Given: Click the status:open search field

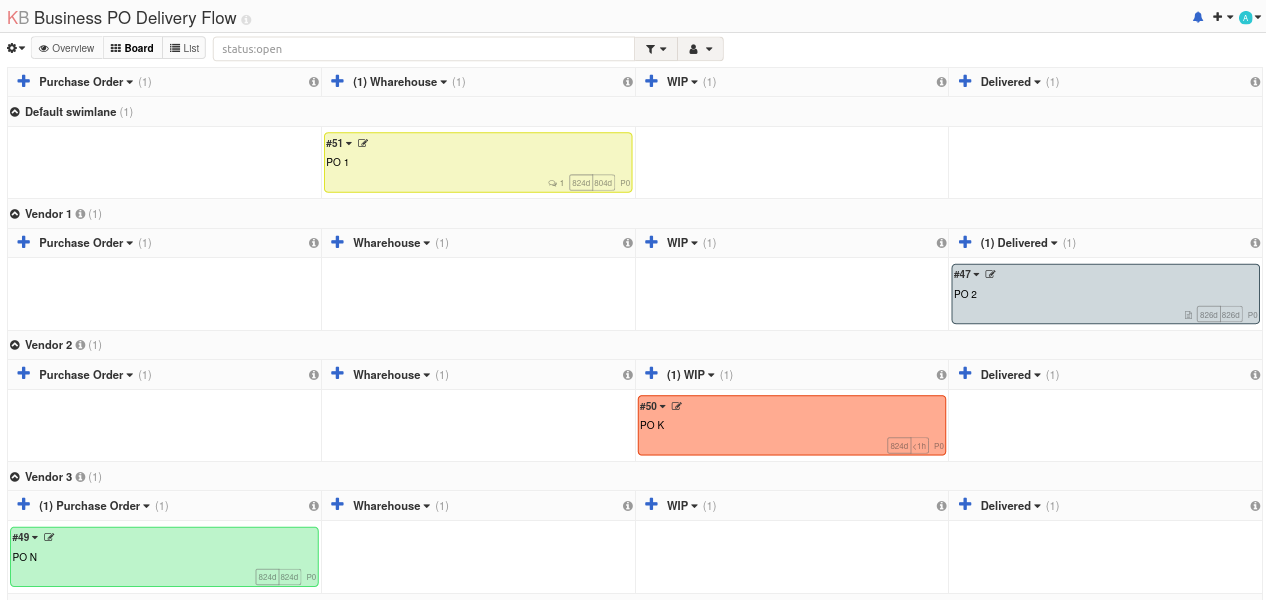Looking at the screenshot, I should (423, 49).
